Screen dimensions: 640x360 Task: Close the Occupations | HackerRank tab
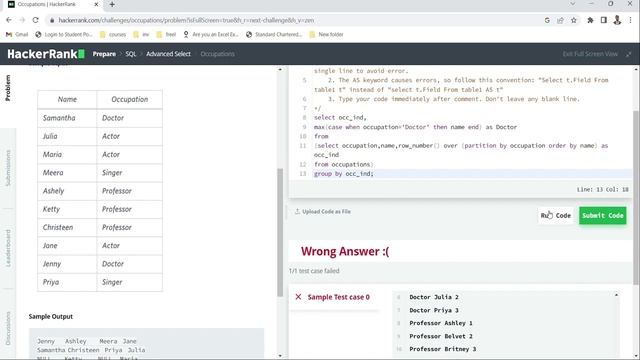click(96, 4)
